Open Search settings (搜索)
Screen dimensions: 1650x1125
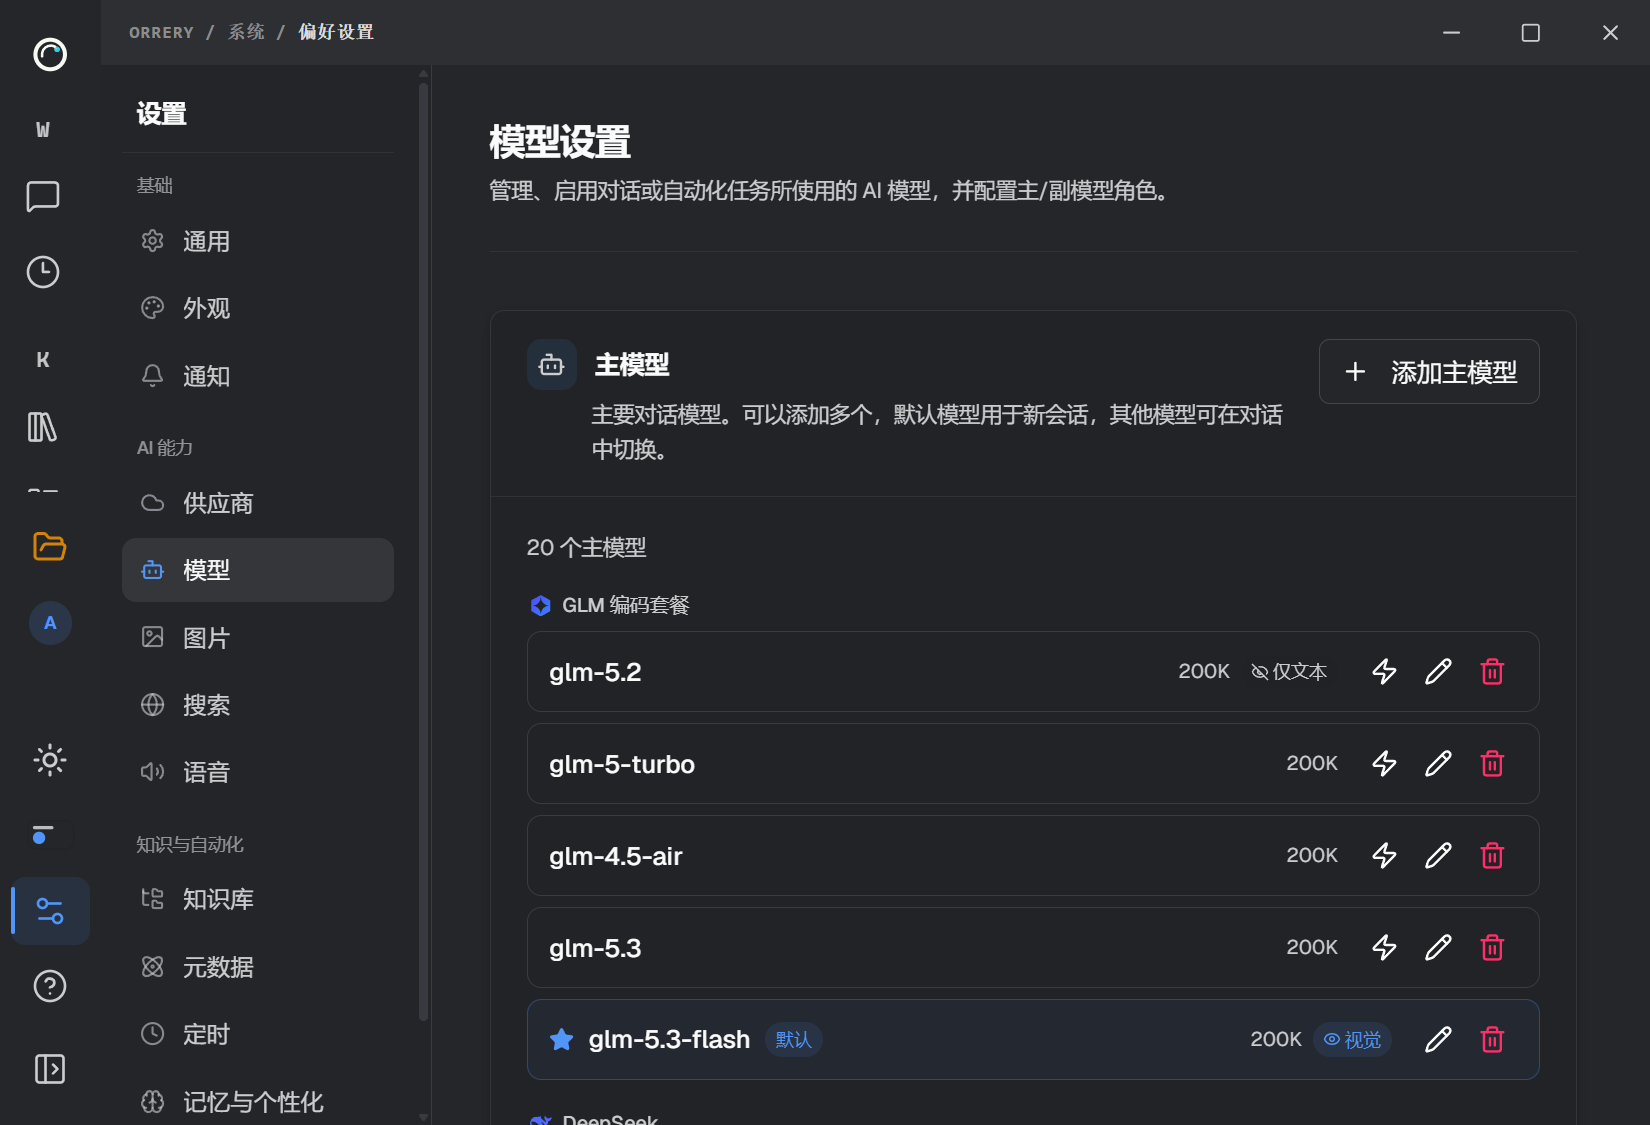pyautogui.click(x=258, y=705)
